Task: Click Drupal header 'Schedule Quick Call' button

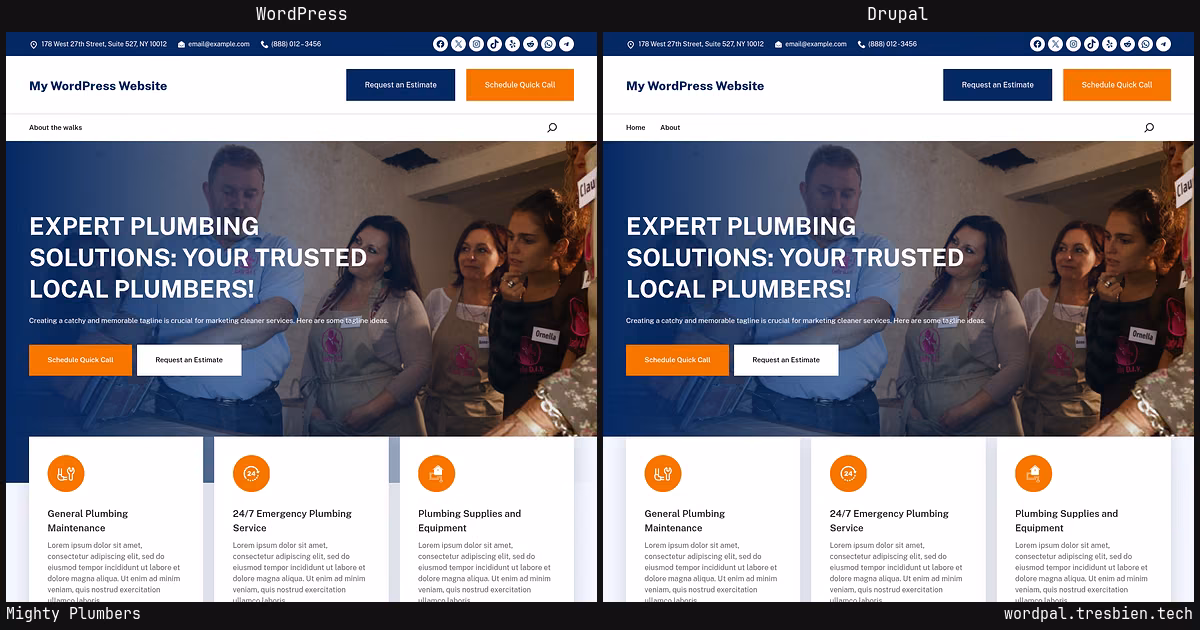Action: (x=1117, y=85)
